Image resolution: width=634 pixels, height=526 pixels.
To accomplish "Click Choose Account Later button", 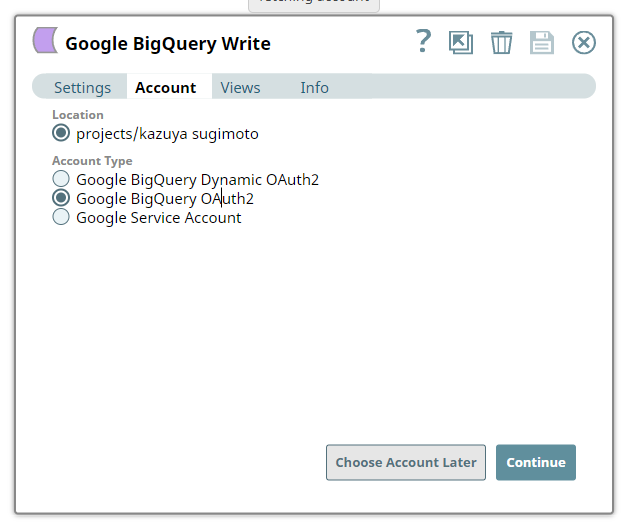I will [x=406, y=462].
